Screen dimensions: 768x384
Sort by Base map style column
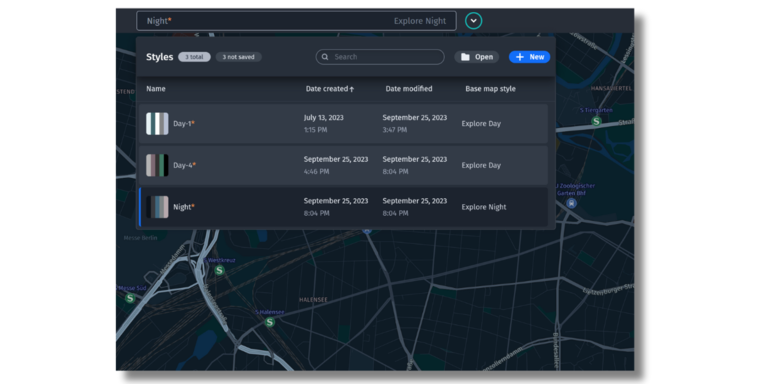coord(490,89)
